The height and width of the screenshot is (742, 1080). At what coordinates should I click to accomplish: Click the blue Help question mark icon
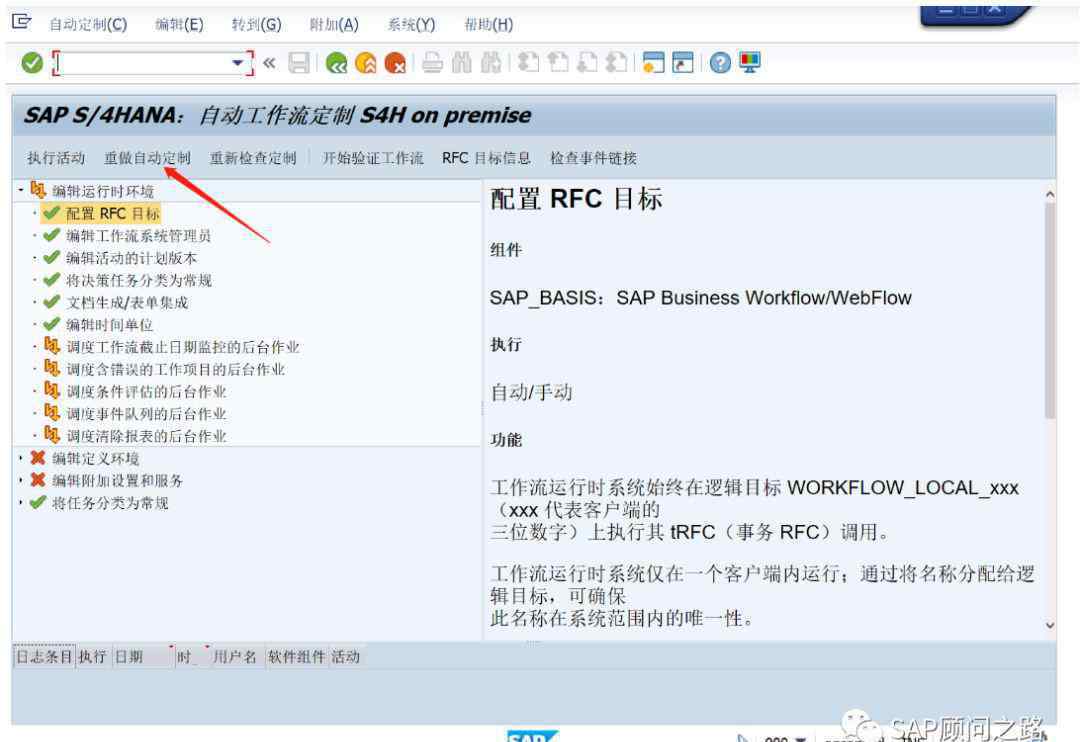tap(720, 63)
